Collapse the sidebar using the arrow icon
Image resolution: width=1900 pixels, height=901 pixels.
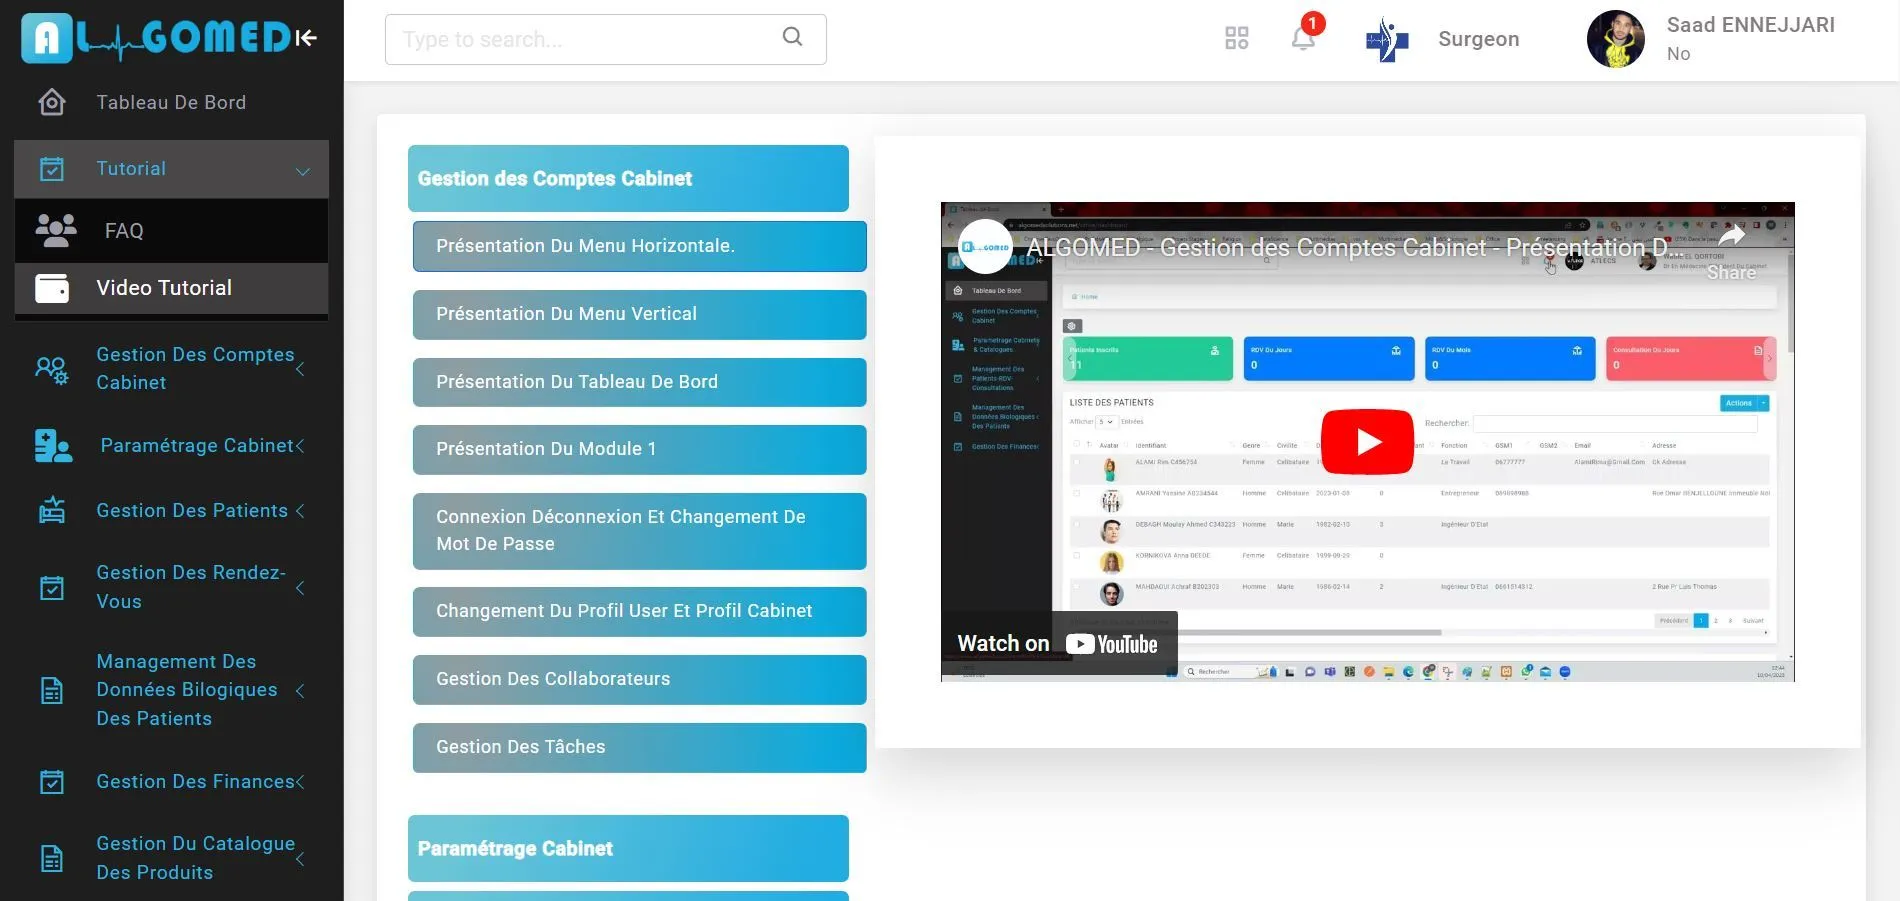306,38
